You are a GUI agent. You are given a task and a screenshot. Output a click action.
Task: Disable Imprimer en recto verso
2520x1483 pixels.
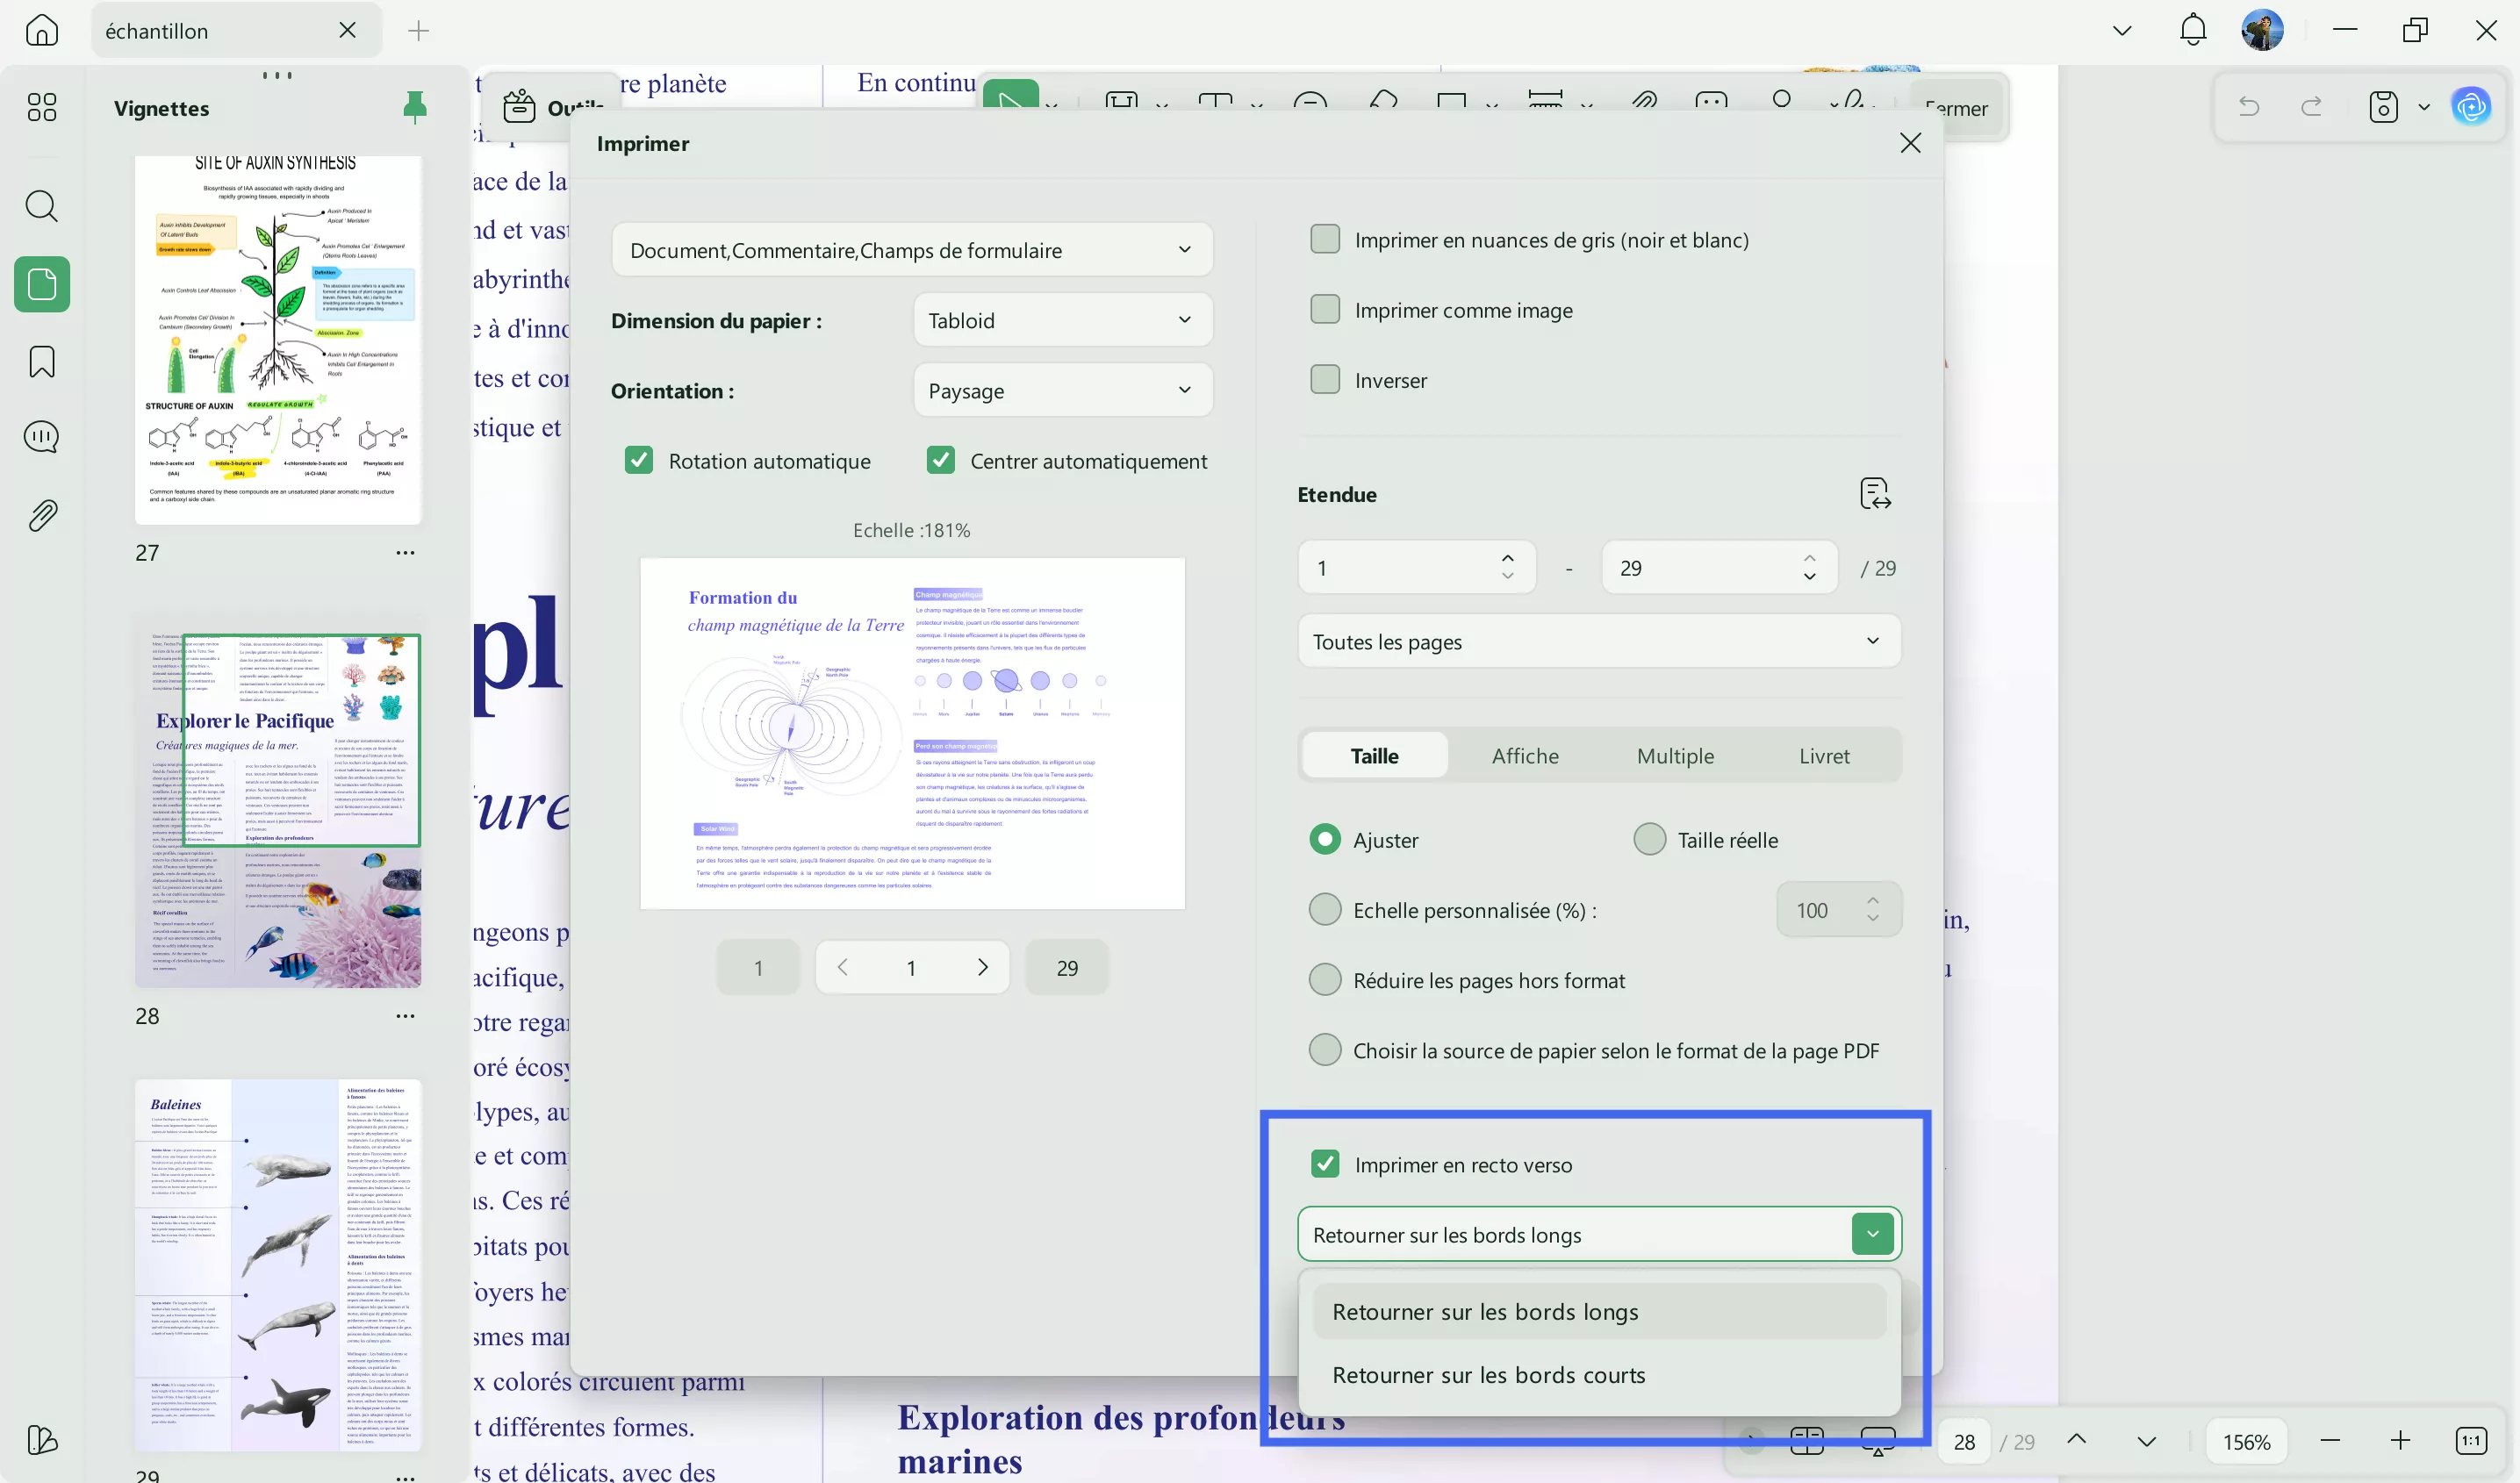point(1325,1164)
